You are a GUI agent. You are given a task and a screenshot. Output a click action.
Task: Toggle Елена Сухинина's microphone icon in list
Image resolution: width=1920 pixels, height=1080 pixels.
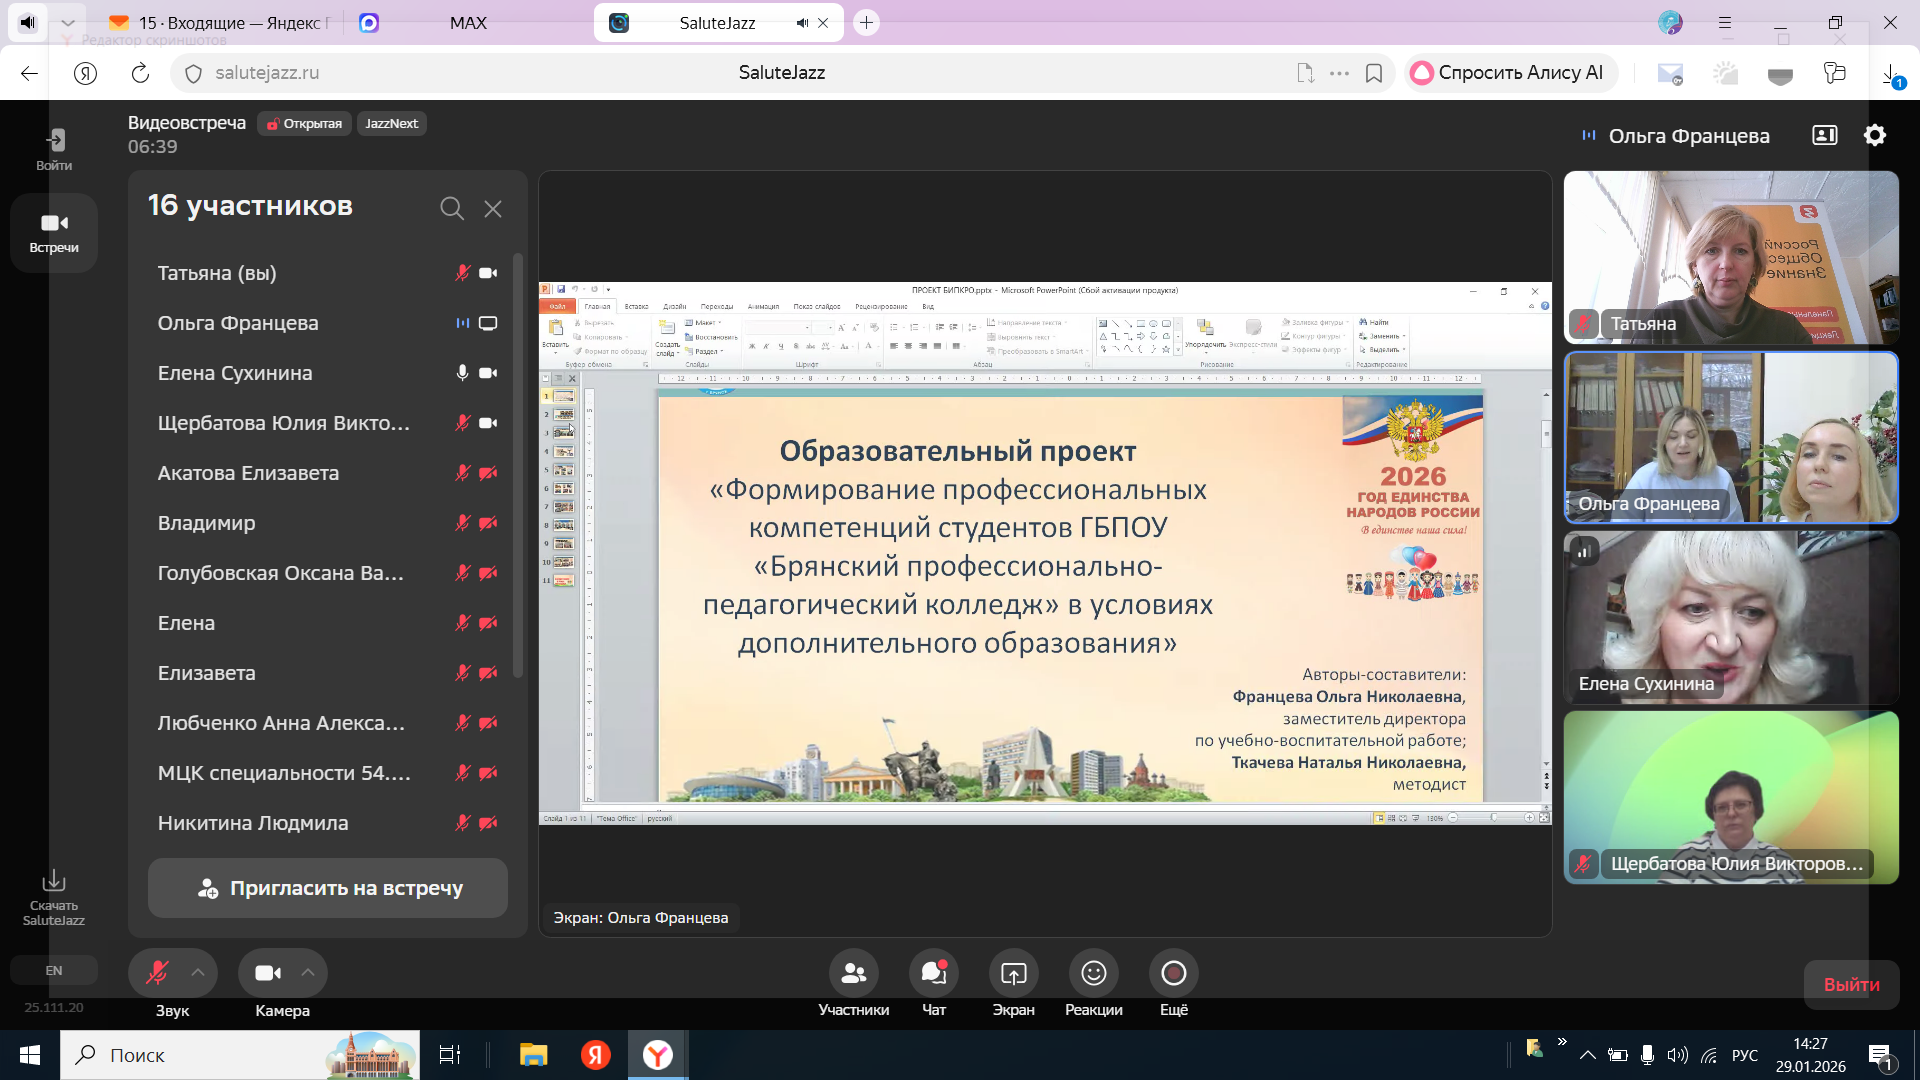(462, 373)
